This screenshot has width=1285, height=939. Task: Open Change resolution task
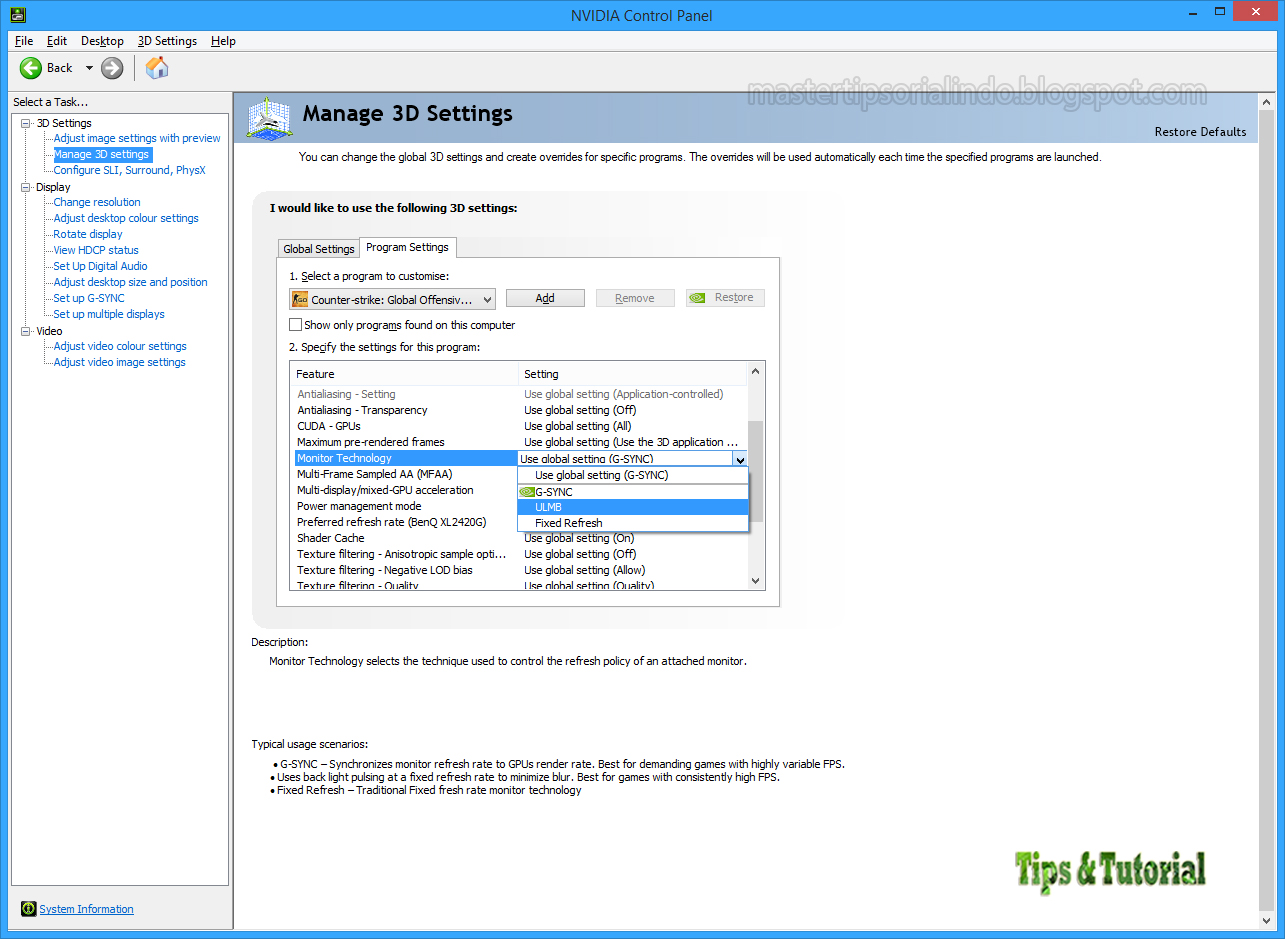point(97,202)
